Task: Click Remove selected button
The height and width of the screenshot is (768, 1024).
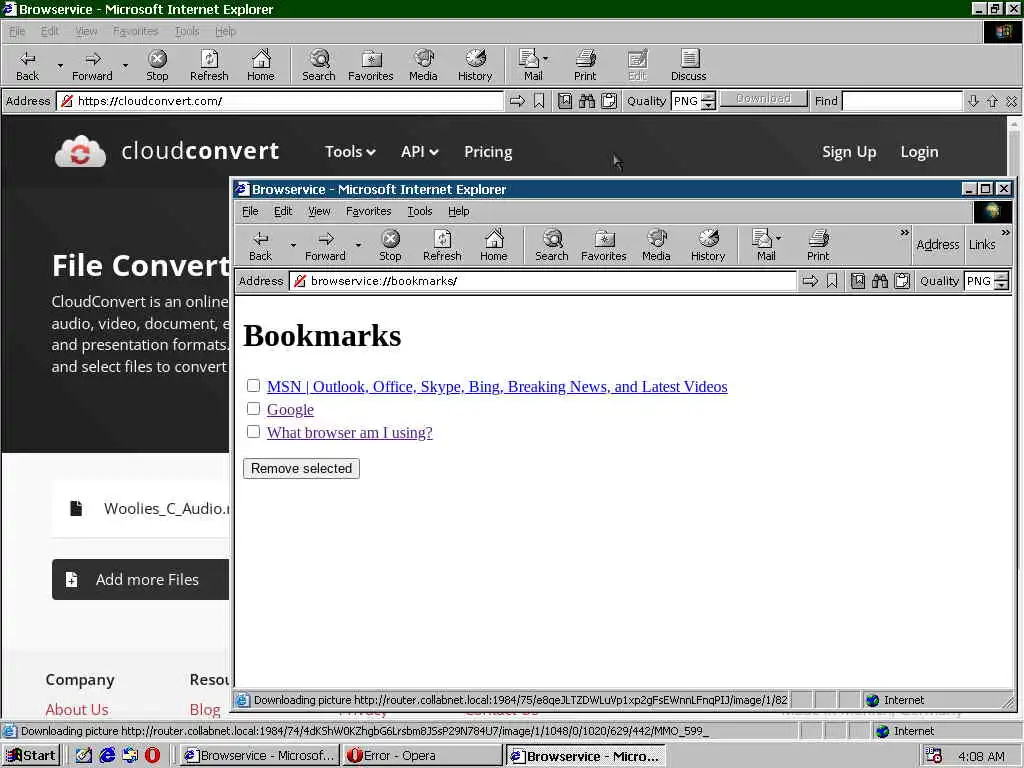Action: pyautogui.click(x=301, y=468)
